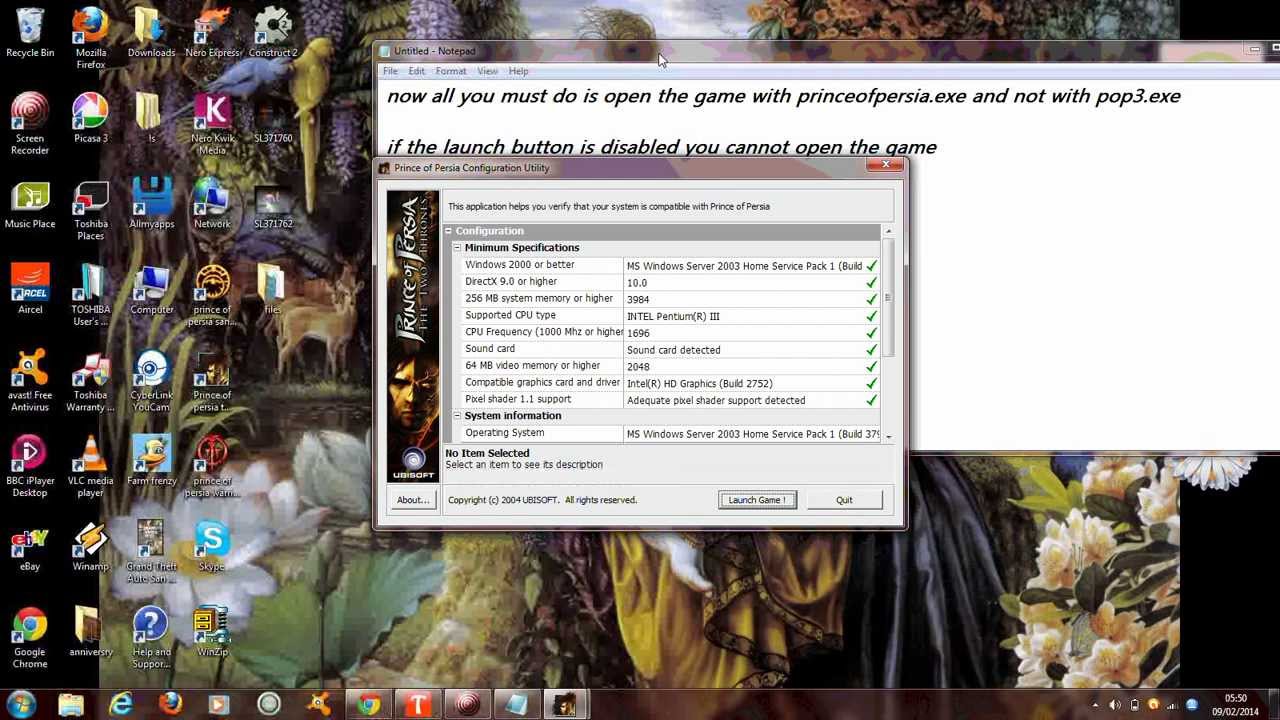Viewport: 1280px width, 720px height.
Task: Open the Google Chrome desktop shortcut
Action: [30, 638]
